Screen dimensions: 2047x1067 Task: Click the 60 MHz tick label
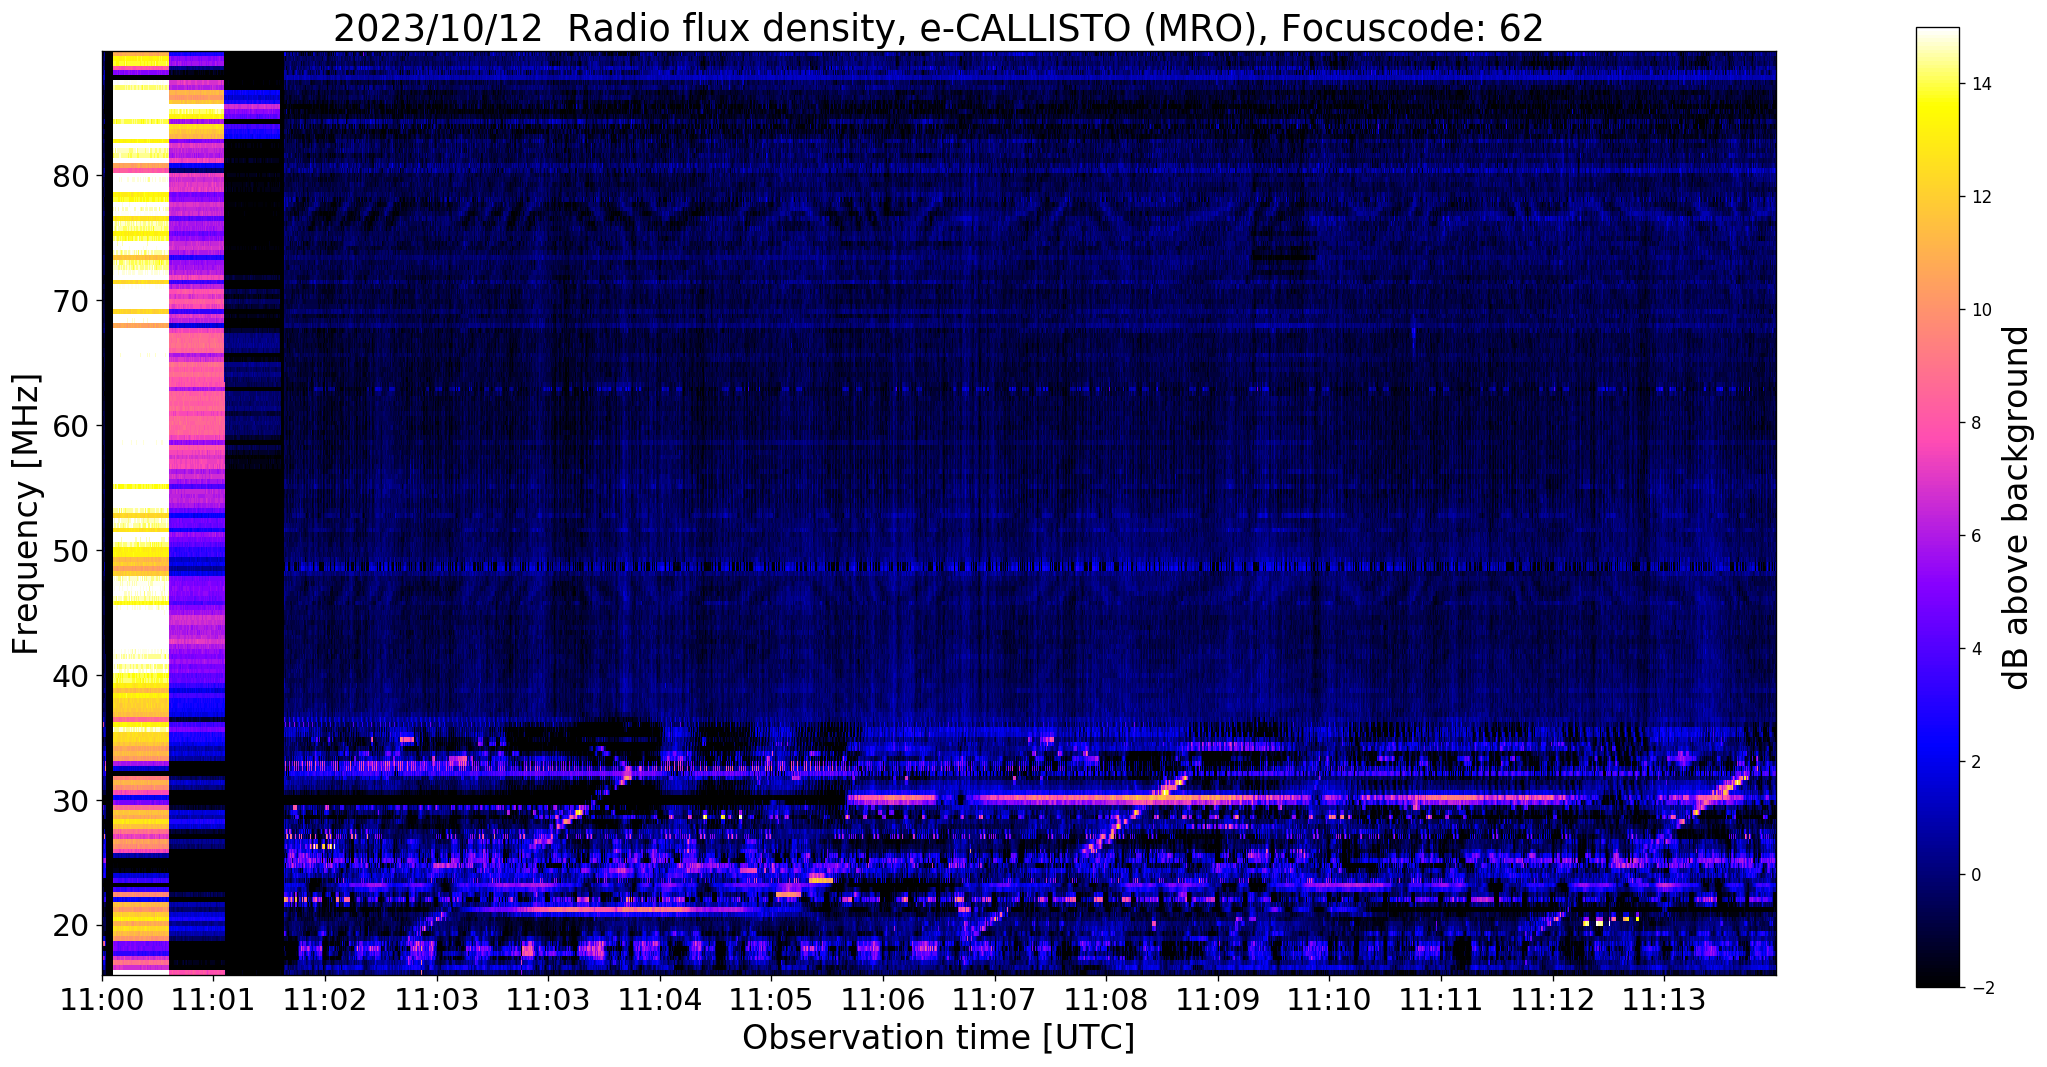pyautogui.click(x=71, y=426)
